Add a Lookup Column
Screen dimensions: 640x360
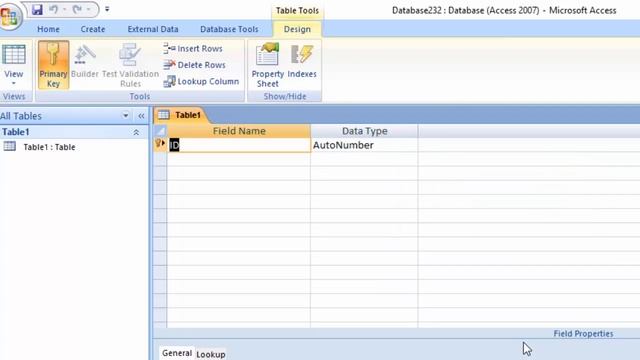pyautogui.click(x=201, y=82)
